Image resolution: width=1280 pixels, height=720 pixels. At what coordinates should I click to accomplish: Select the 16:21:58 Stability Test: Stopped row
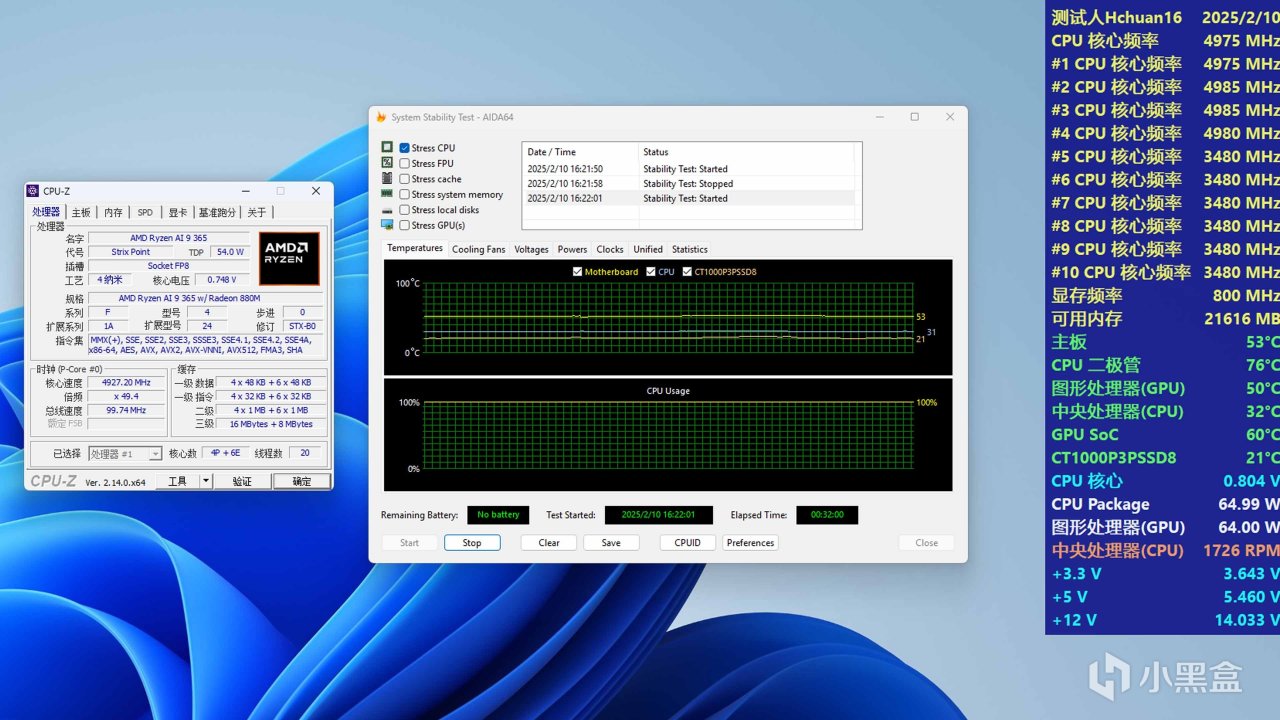(689, 184)
